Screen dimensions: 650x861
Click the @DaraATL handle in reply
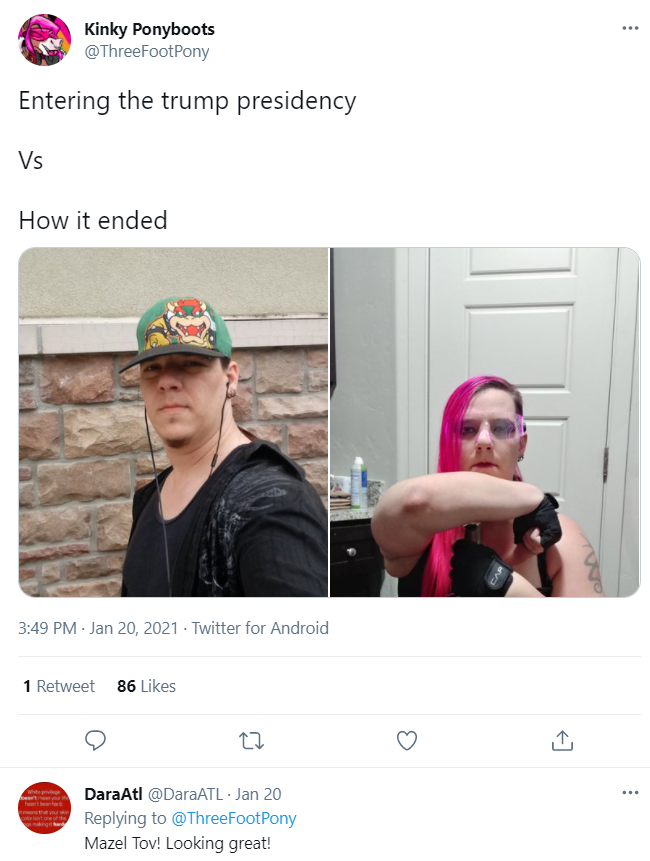[186, 794]
